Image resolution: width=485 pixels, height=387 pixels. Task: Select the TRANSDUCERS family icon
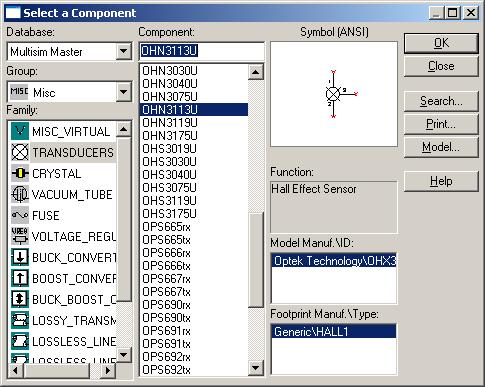[x=20, y=152]
